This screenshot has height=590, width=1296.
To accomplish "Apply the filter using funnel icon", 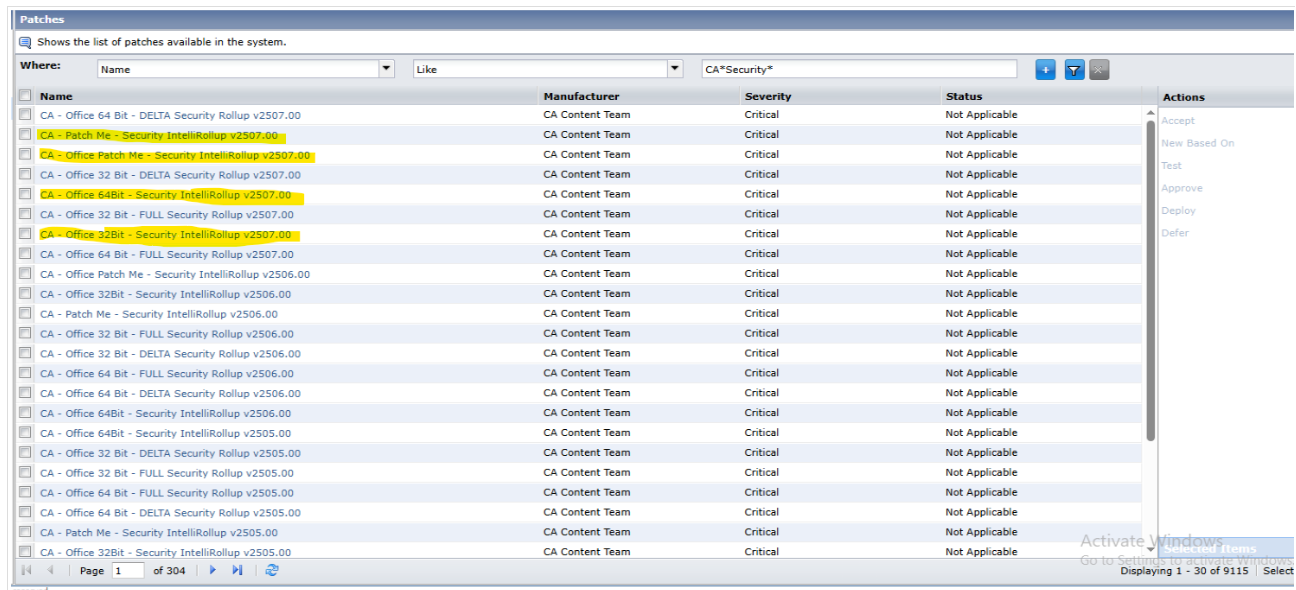I will click(1074, 70).
